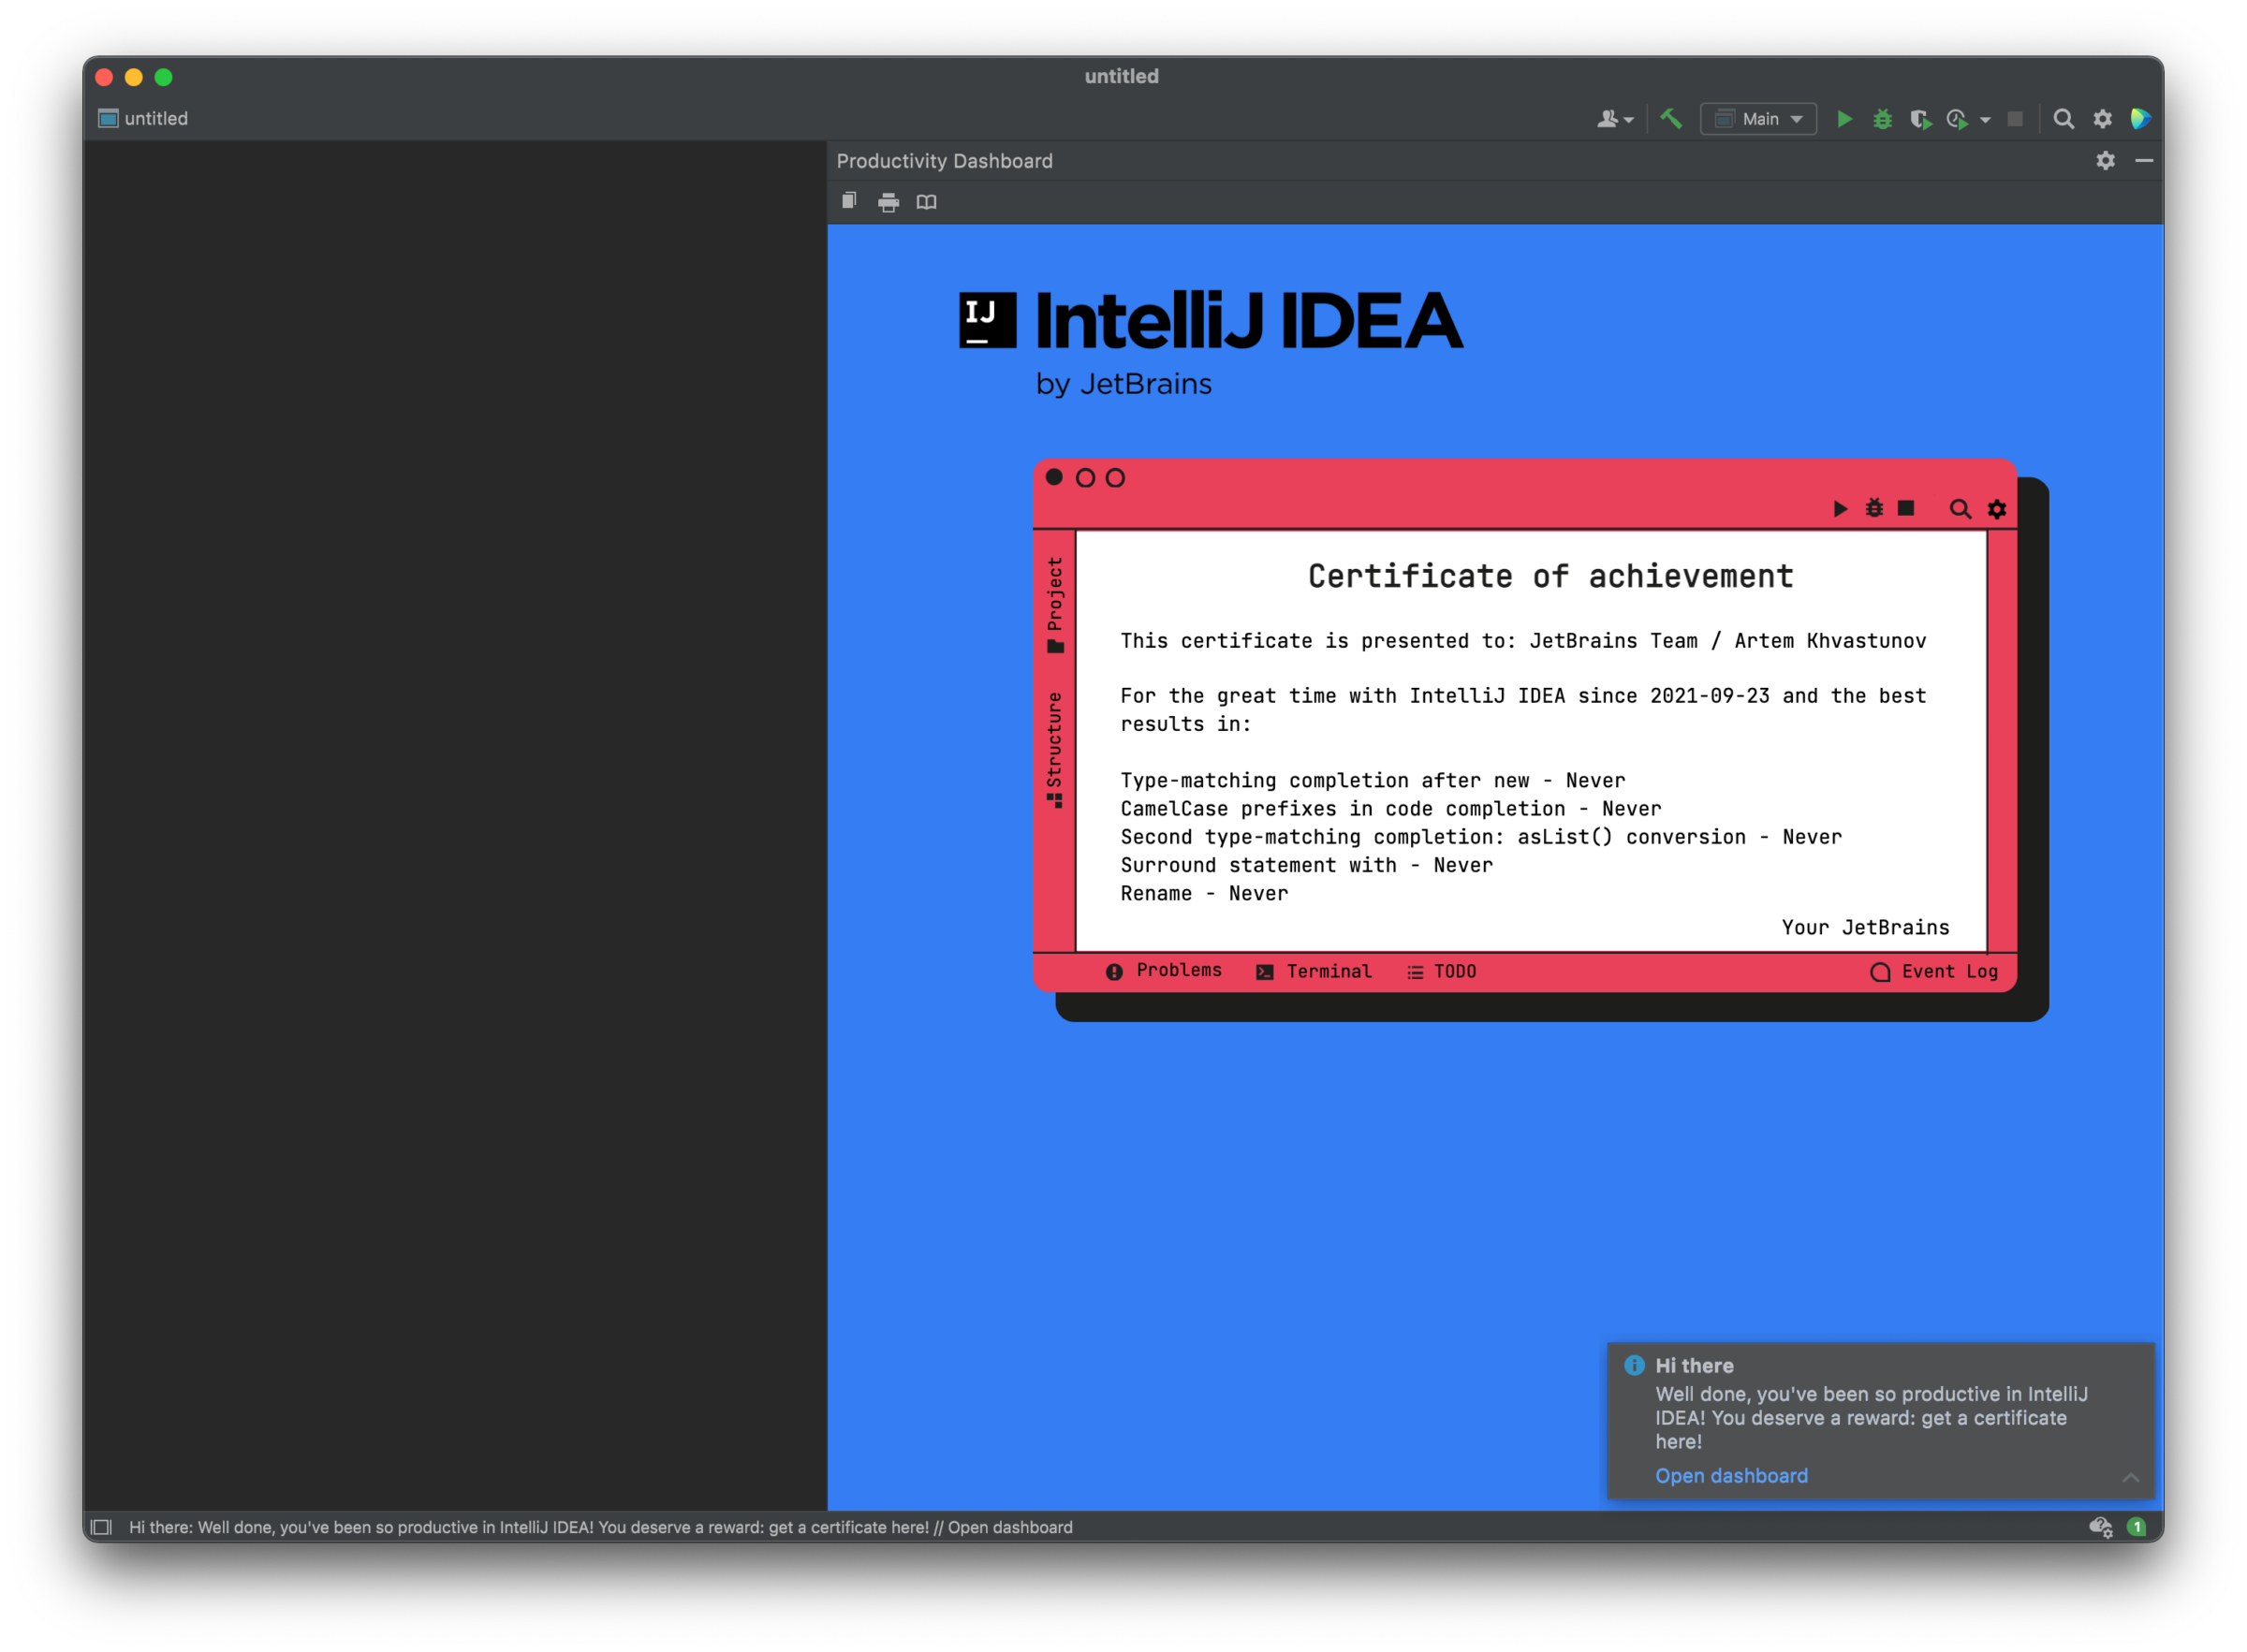Close the window with the red button

[x=104, y=77]
